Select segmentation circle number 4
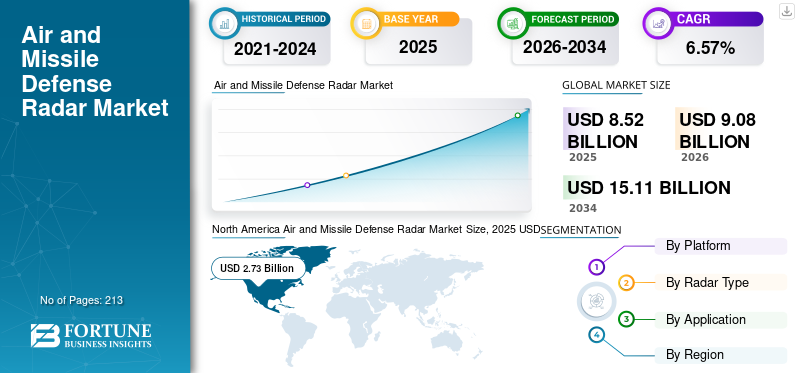Viewport: 800px width, 373px height. (x=596, y=335)
